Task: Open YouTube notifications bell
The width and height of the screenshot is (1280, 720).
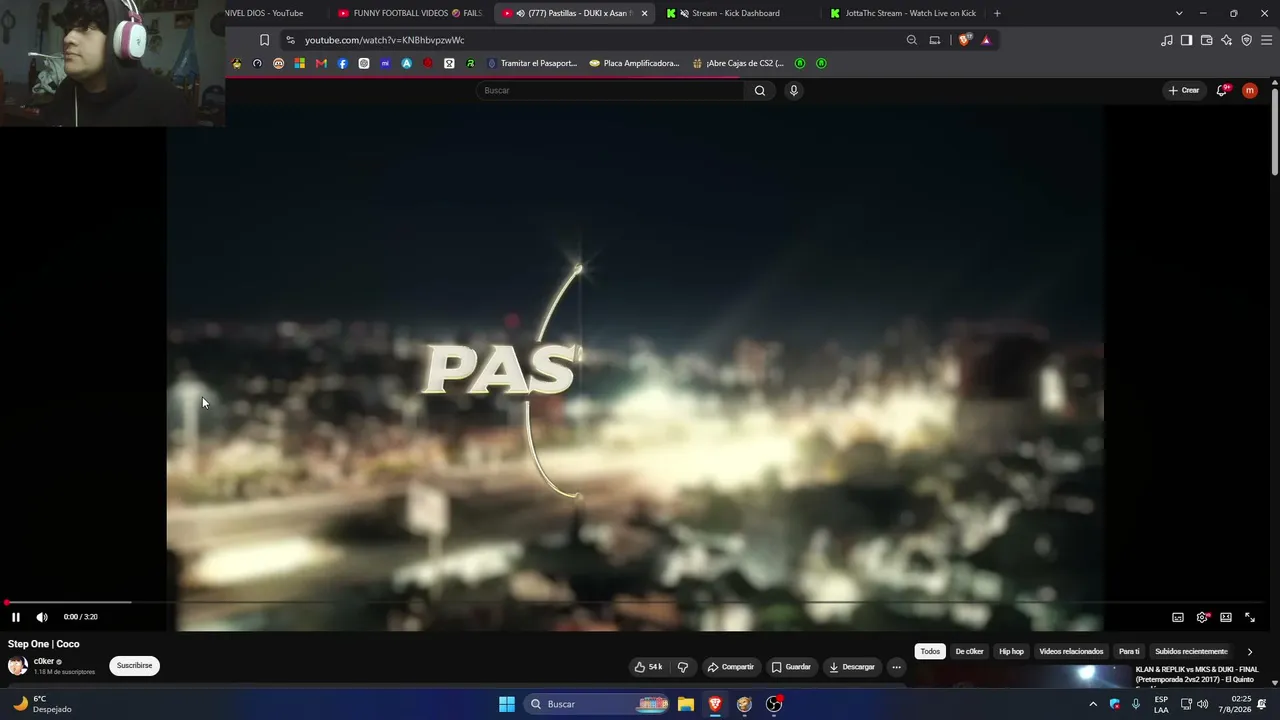Action: pyautogui.click(x=1222, y=90)
